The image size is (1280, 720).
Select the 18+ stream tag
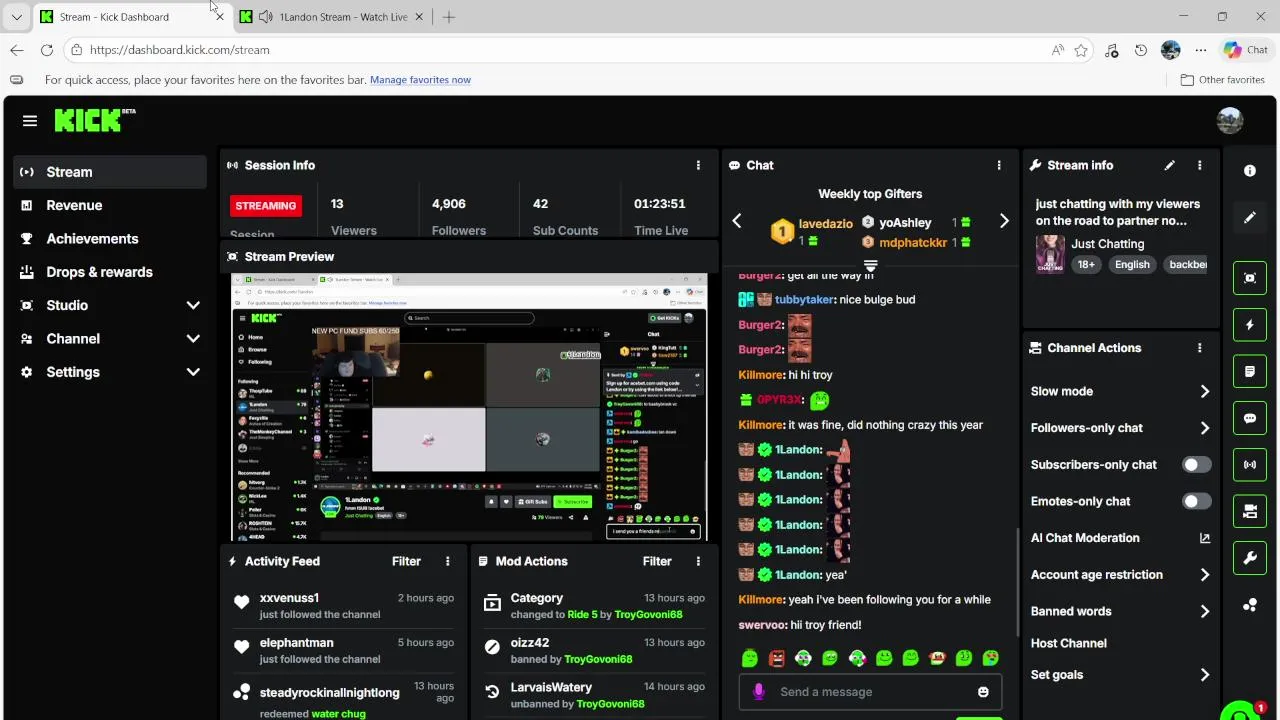click(x=1086, y=265)
